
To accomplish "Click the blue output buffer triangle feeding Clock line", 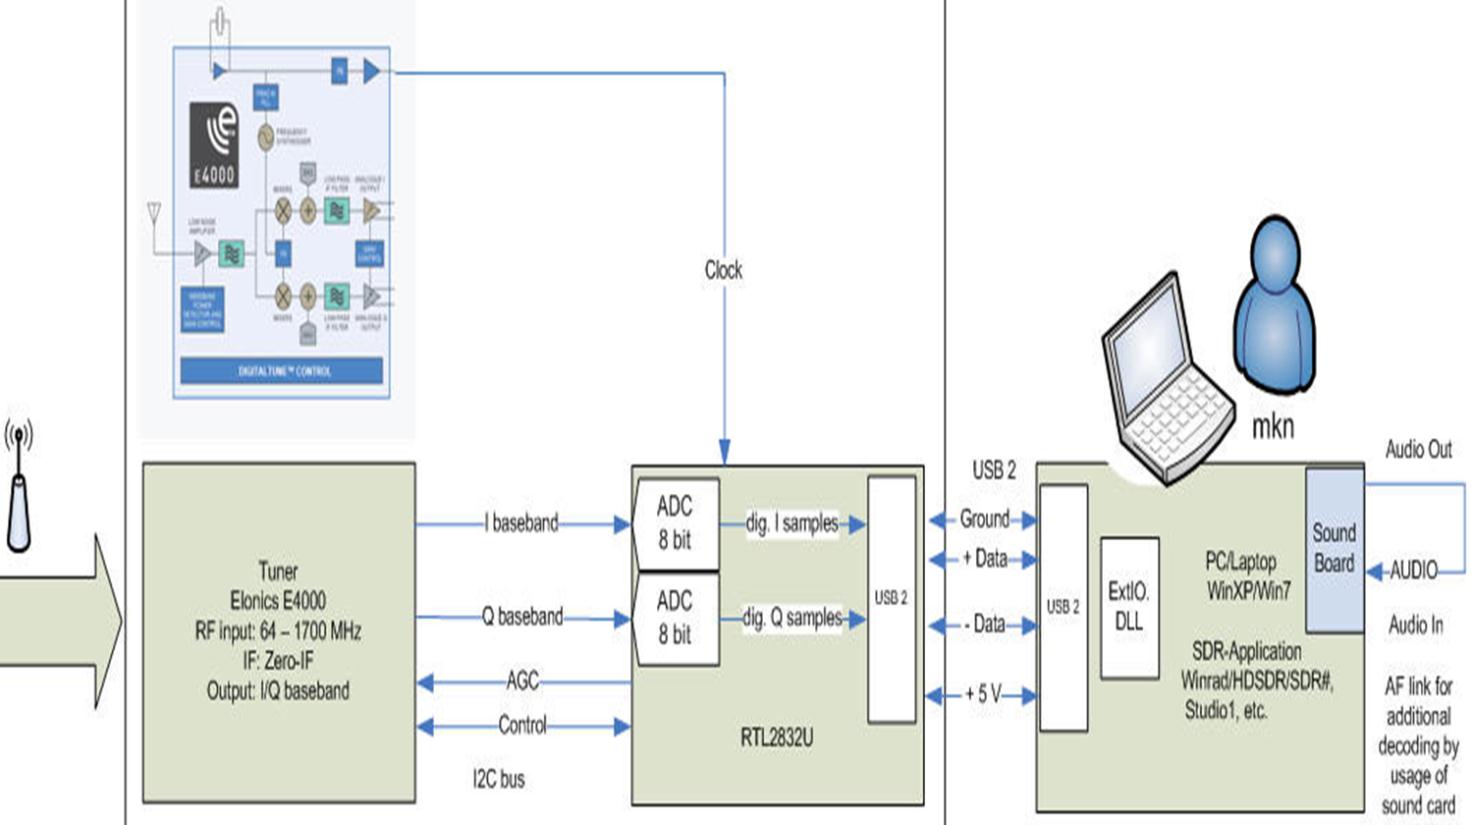I will [371, 71].
